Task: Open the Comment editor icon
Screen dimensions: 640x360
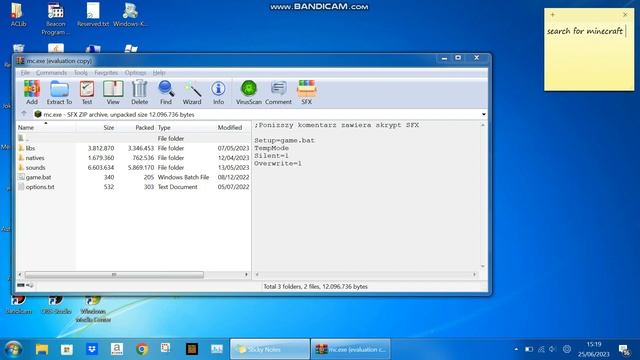Action: tap(278, 92)
